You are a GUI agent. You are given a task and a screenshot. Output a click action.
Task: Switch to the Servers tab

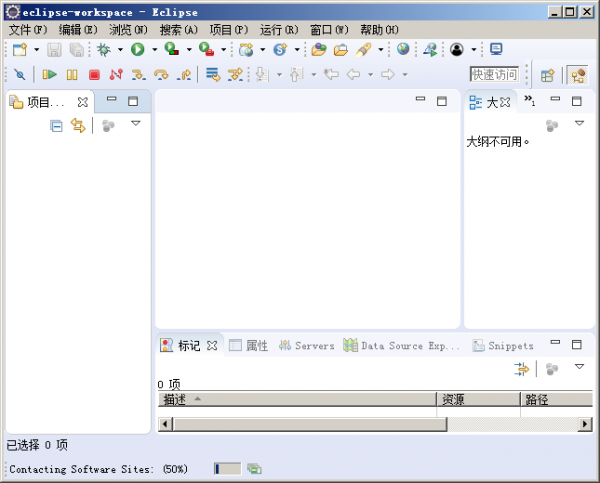(307, 346)
